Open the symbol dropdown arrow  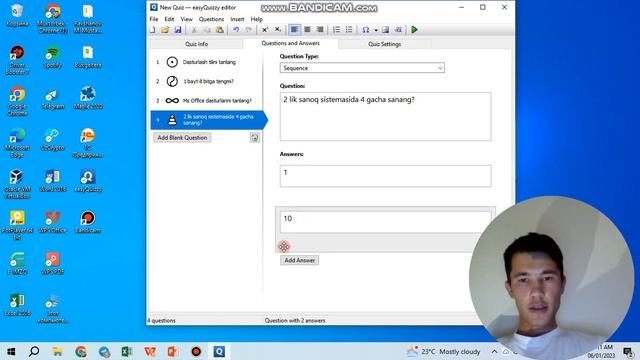[x=376, y=30]
